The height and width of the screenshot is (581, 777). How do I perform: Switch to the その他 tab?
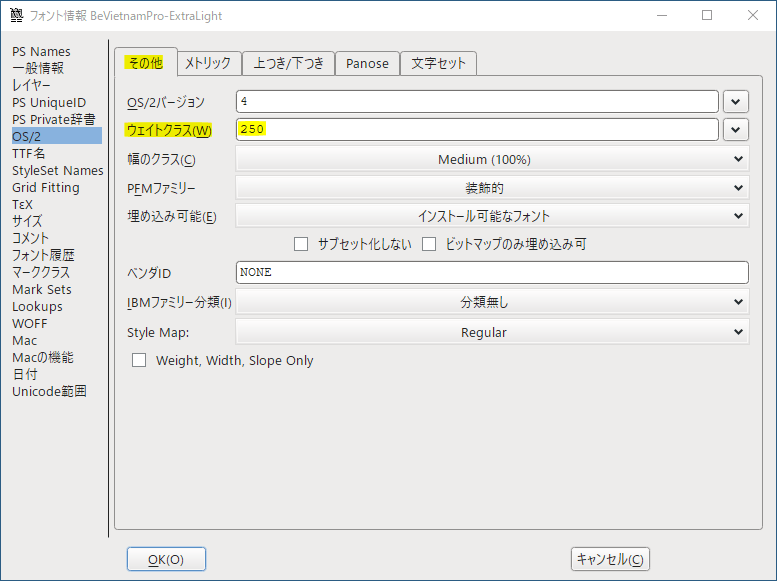coord(146,62)
